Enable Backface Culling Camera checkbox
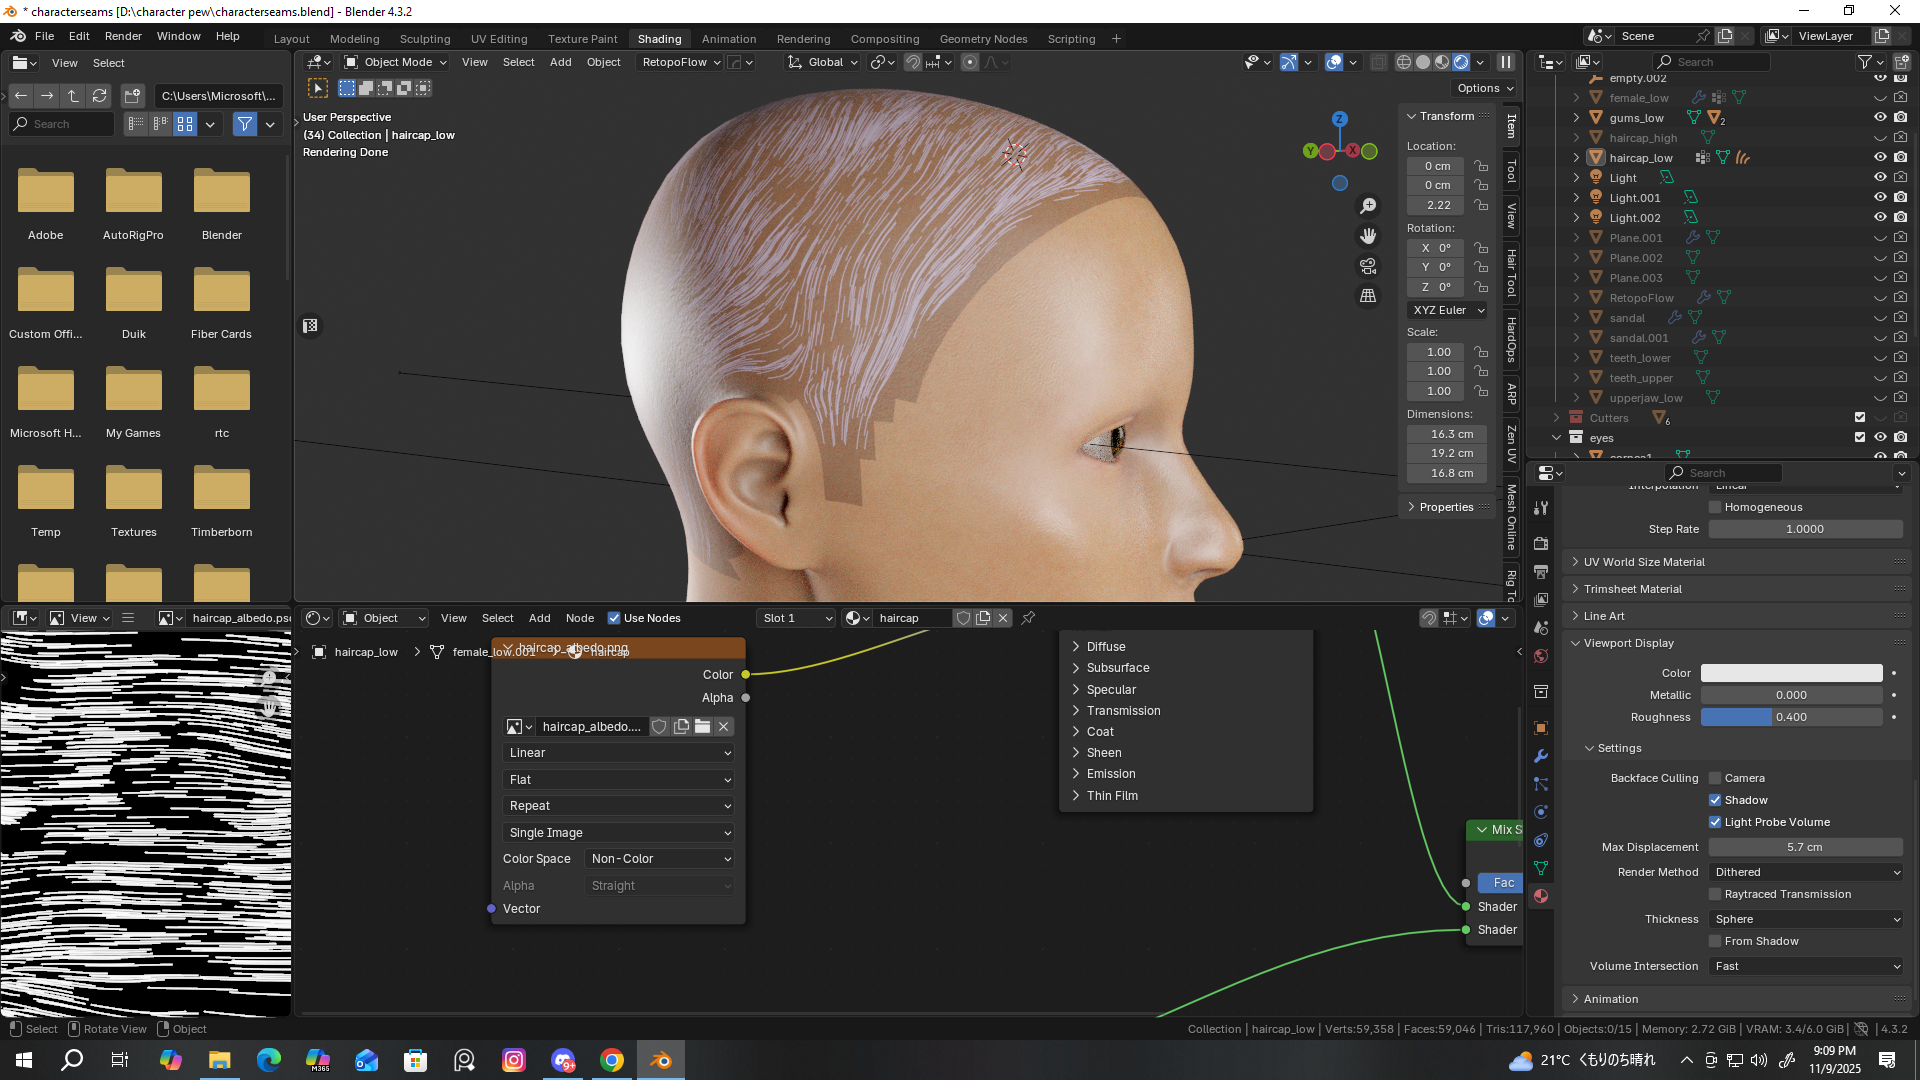Viewport: 1920px width, 1080px height. coord(1715,778)
